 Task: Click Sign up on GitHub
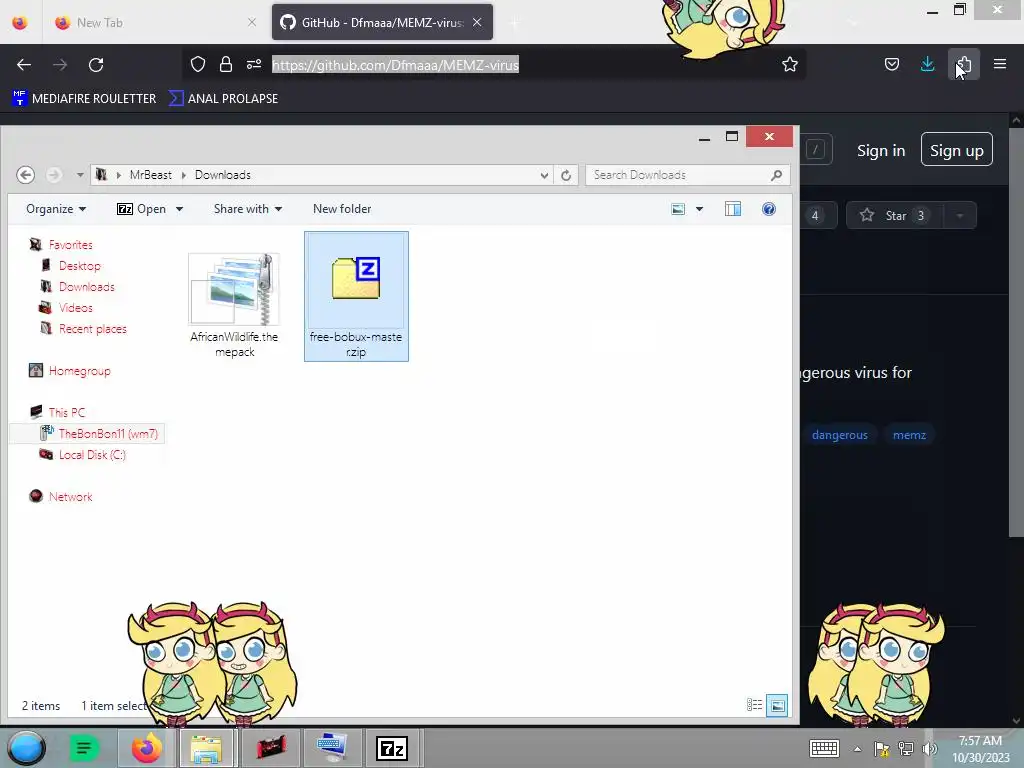coord(957,150)
